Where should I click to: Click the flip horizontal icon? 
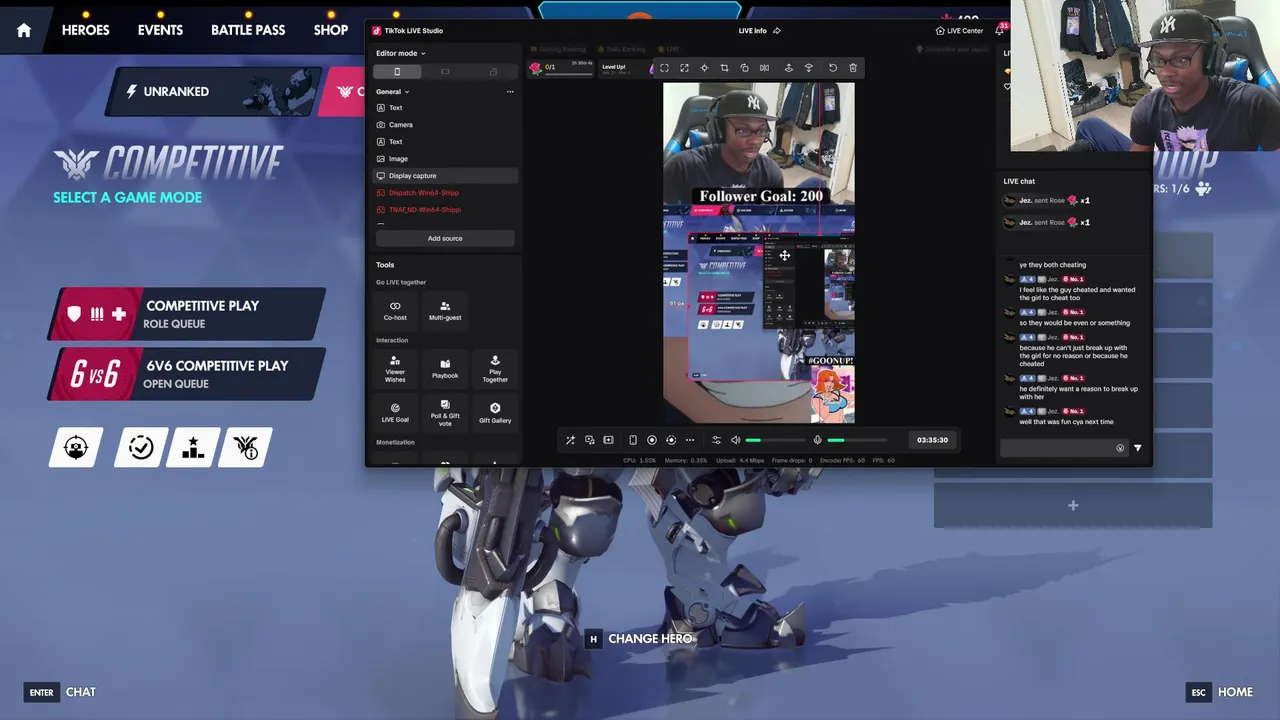(764, 68)
